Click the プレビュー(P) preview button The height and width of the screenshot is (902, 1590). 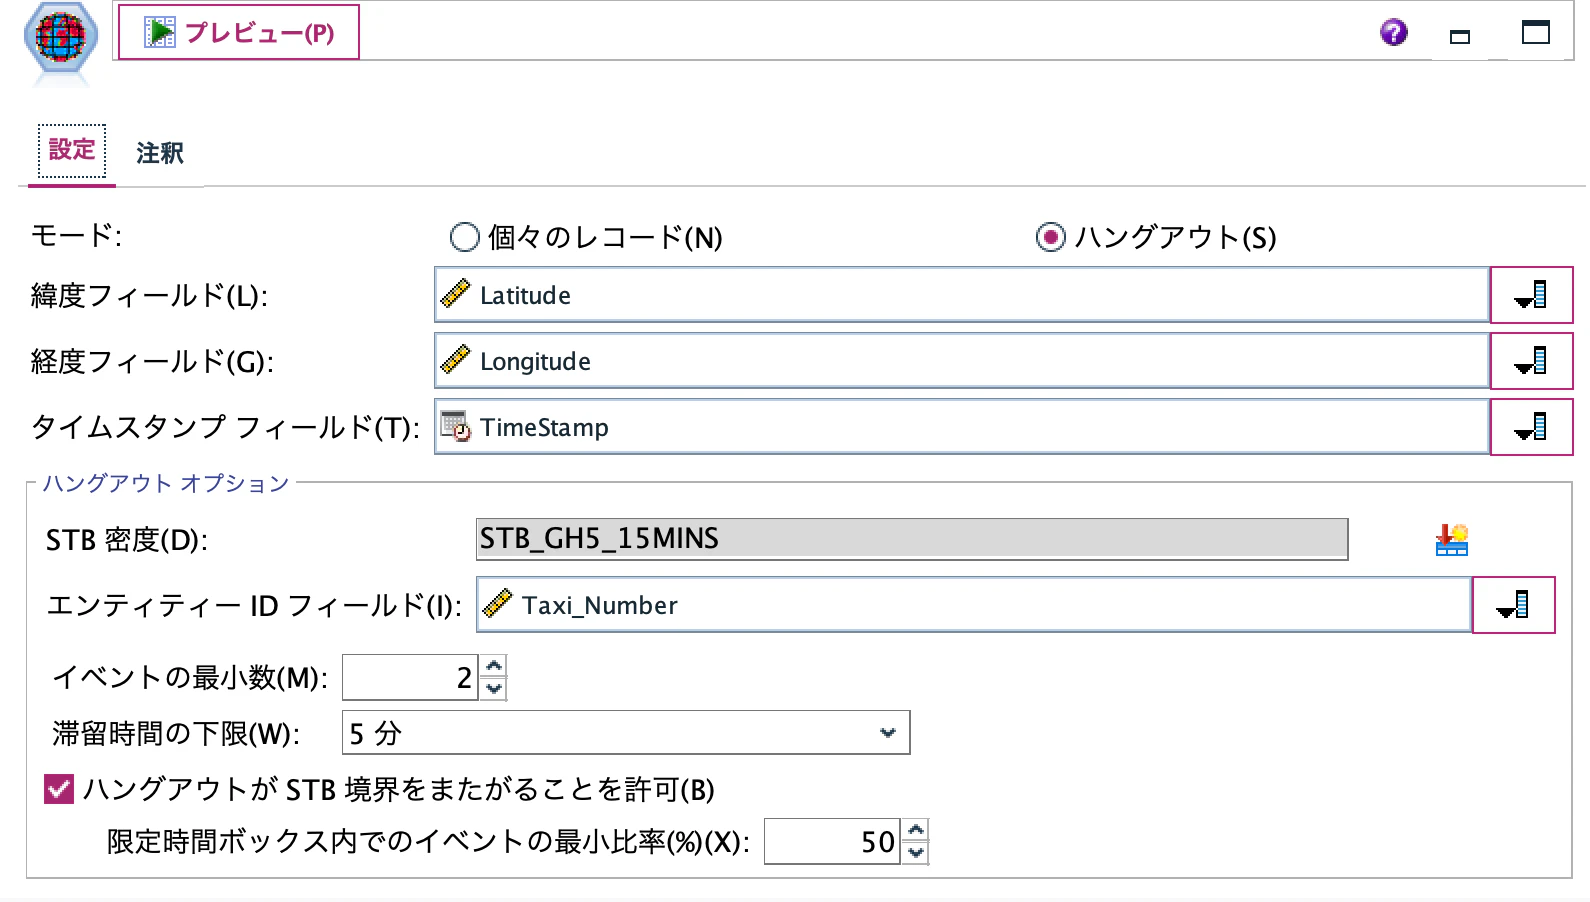239,32
